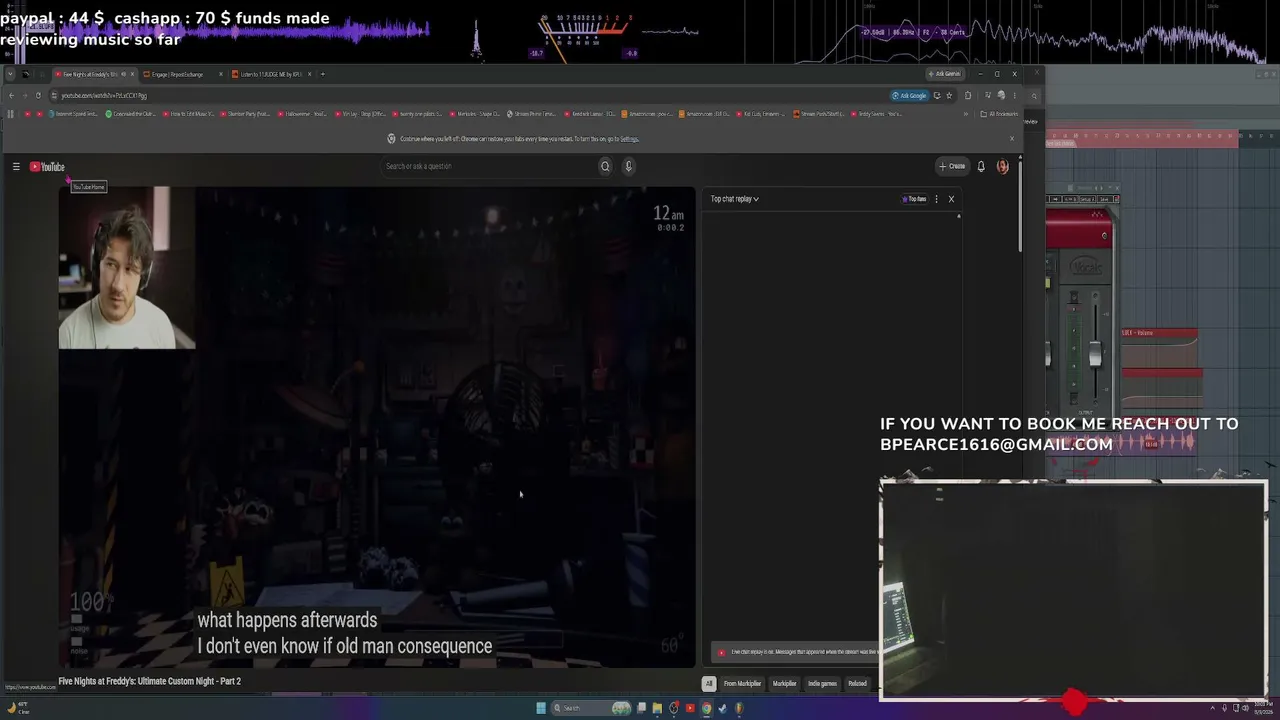This screenshot has width=1280, height=720.
Task: Reload the page in Chrome
Action: point(38,96)
